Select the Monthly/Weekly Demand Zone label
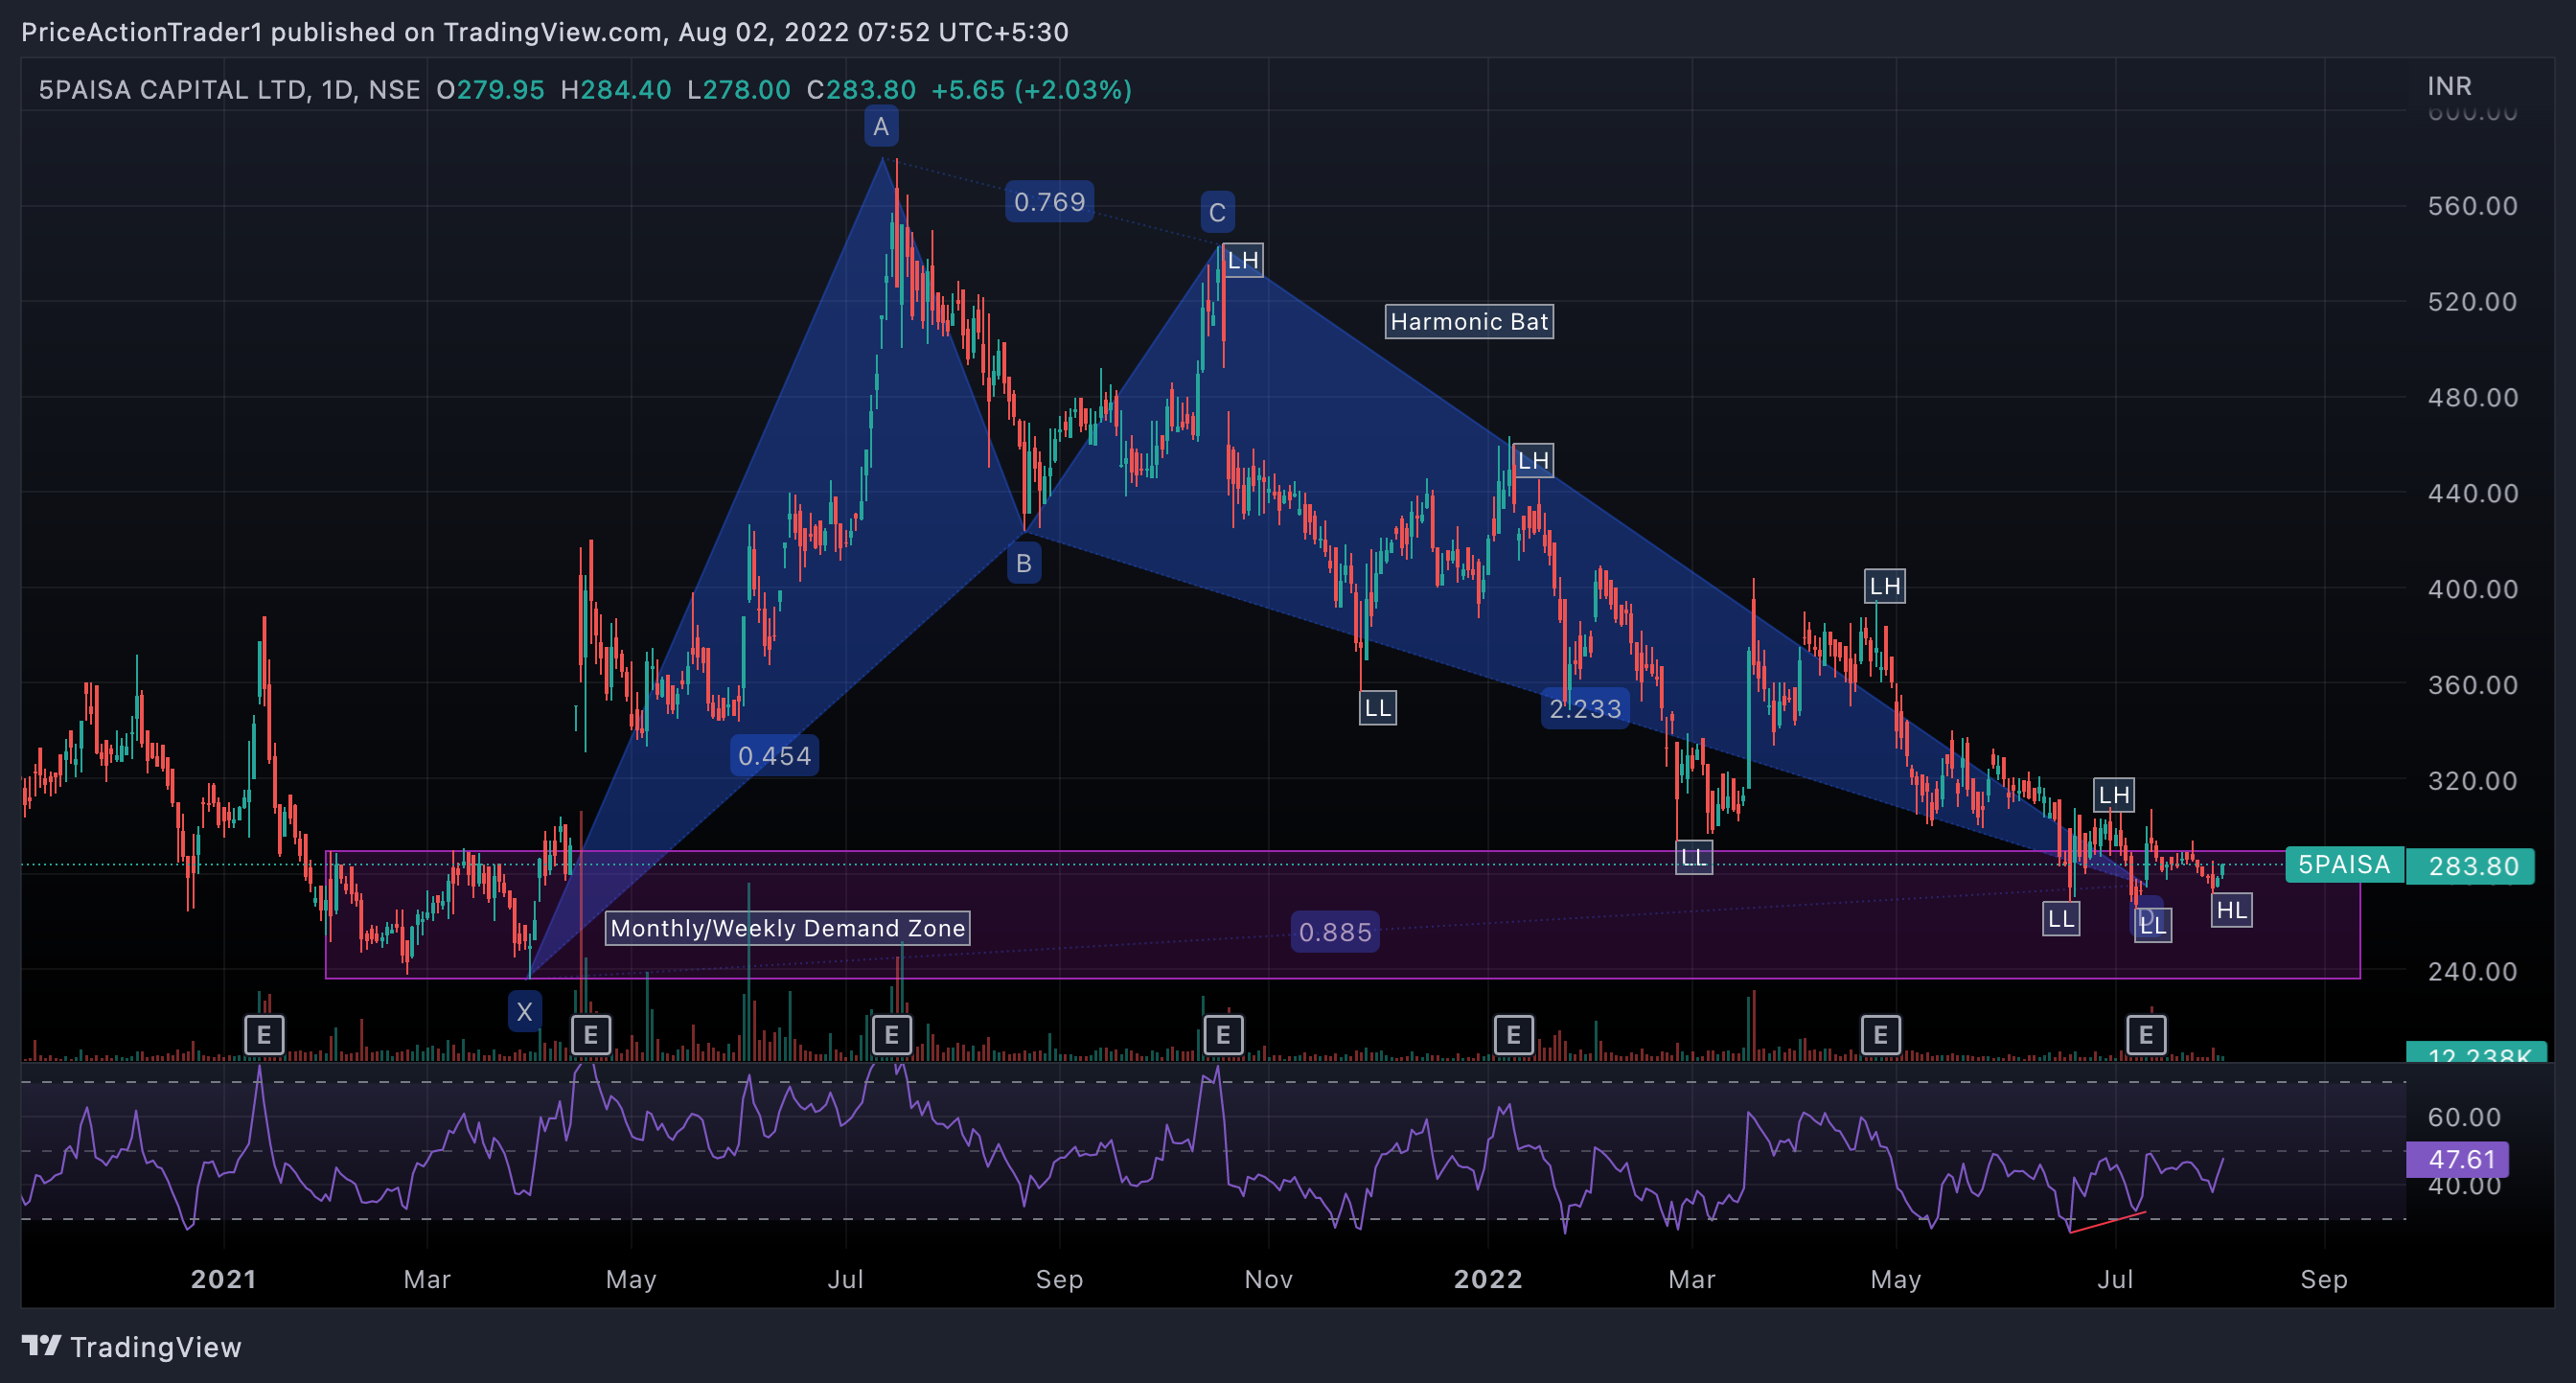Screen dimensions: 2576x1383 788,928
